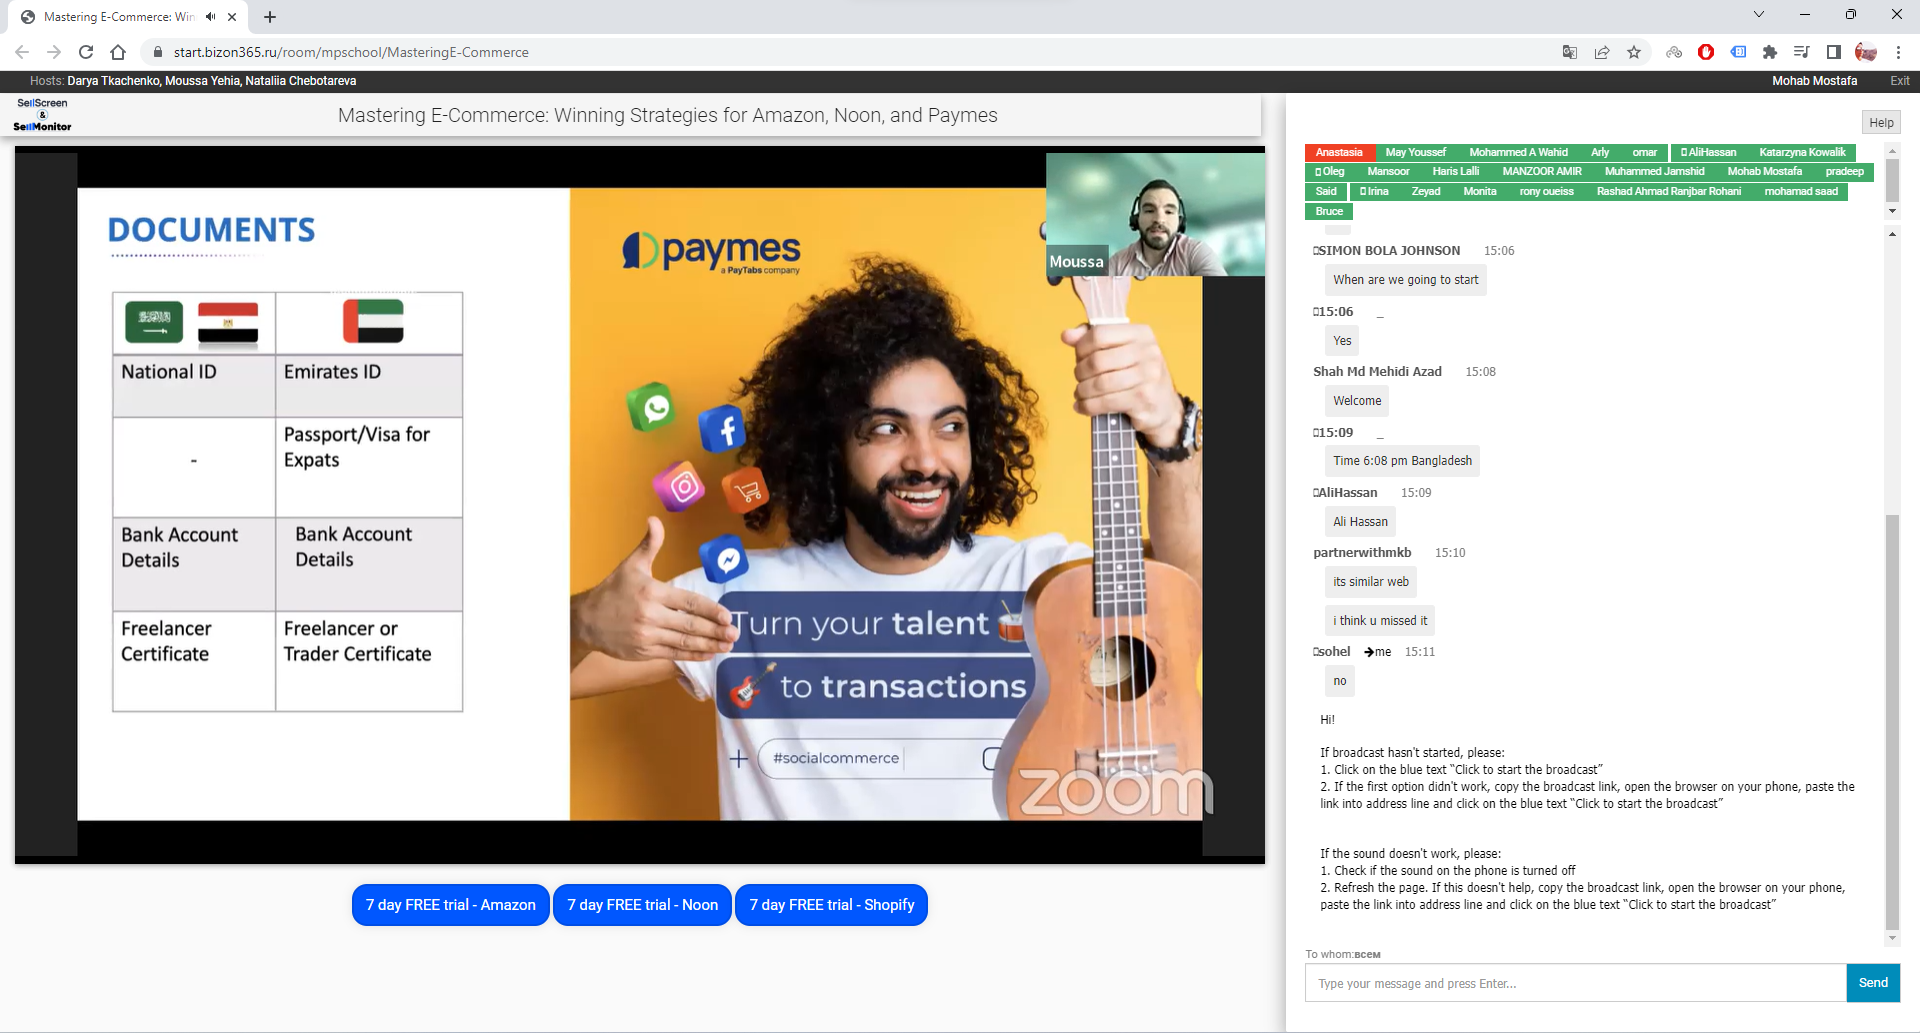Click the address bar URL
Viewport: 1920px width, 1033px height.
[351, 52]
